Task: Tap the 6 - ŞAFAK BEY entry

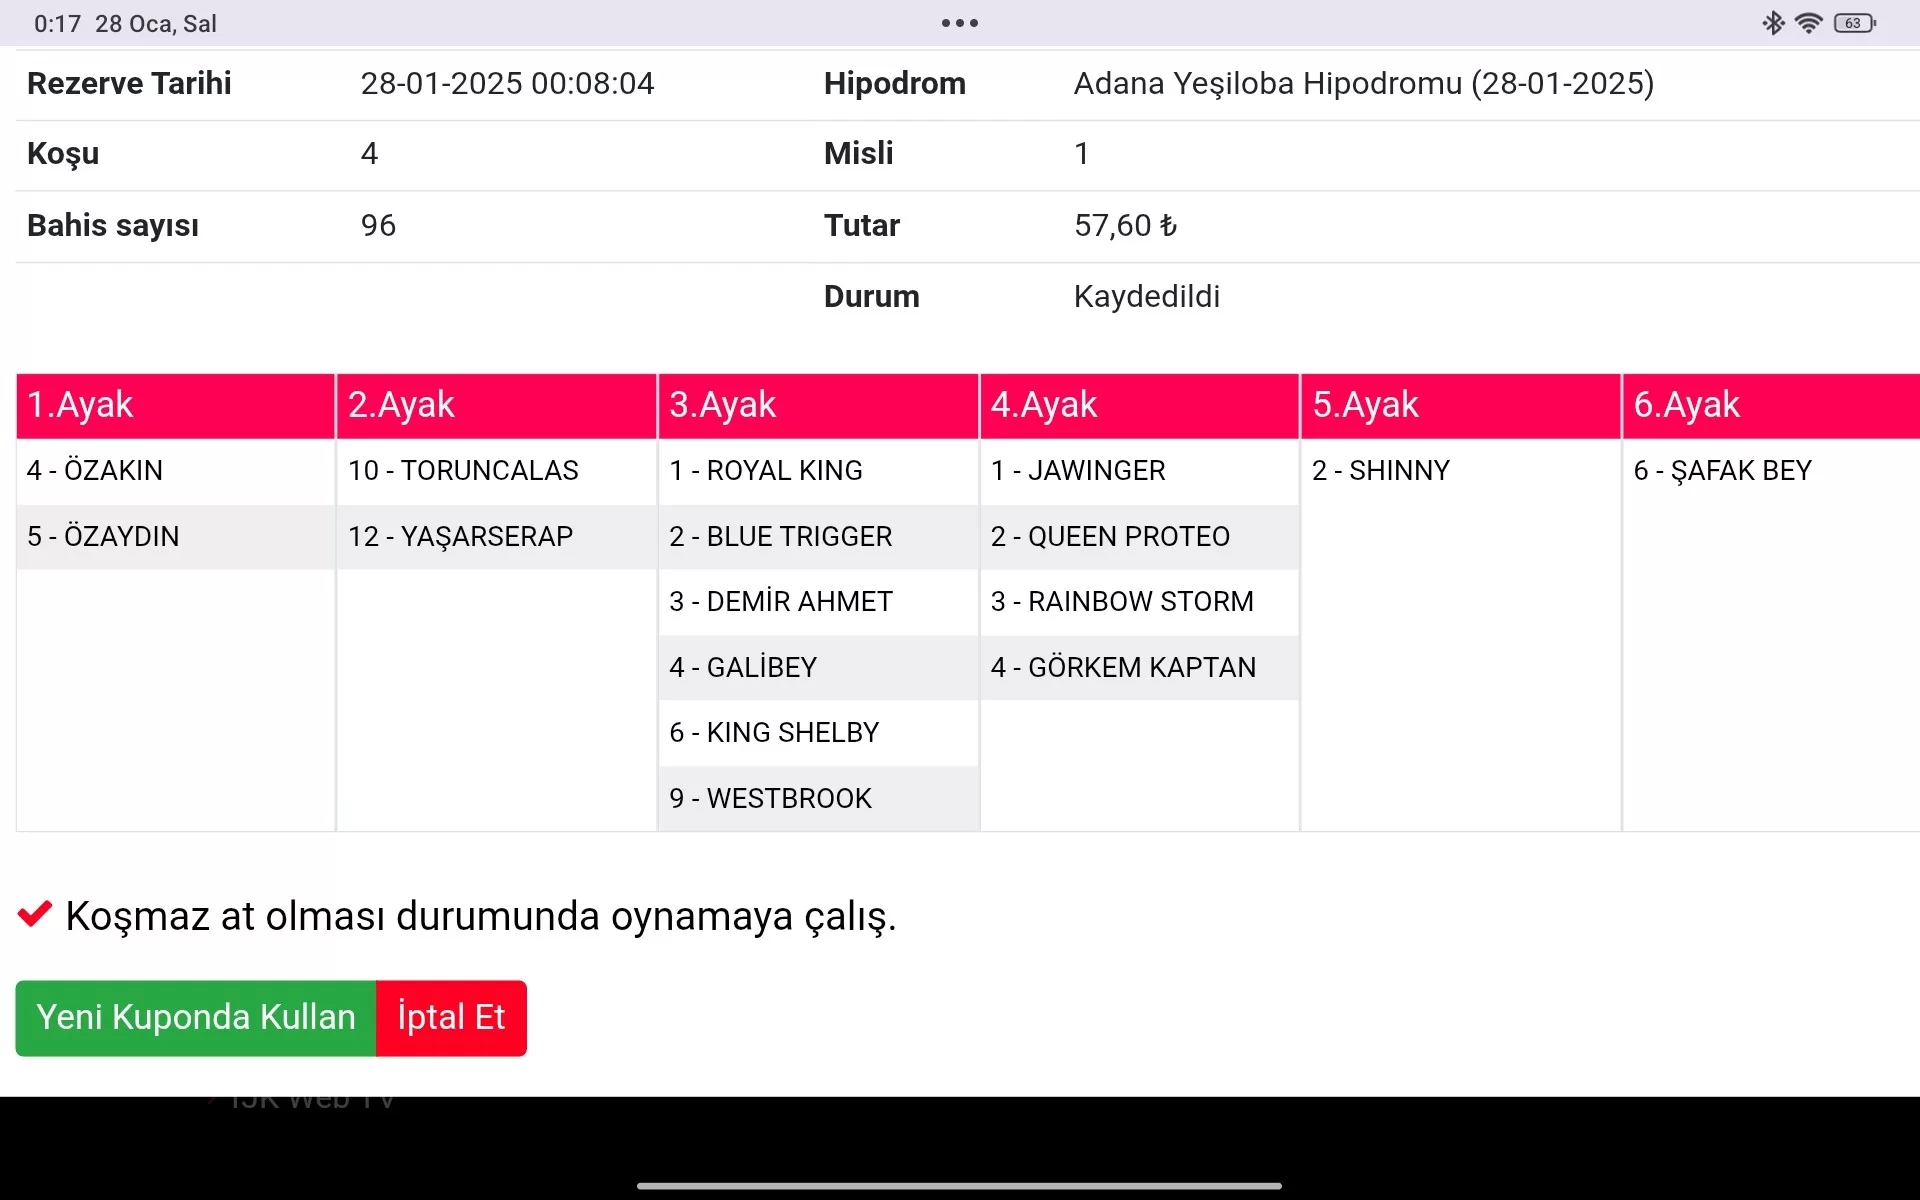Action: coord(1722,470)
